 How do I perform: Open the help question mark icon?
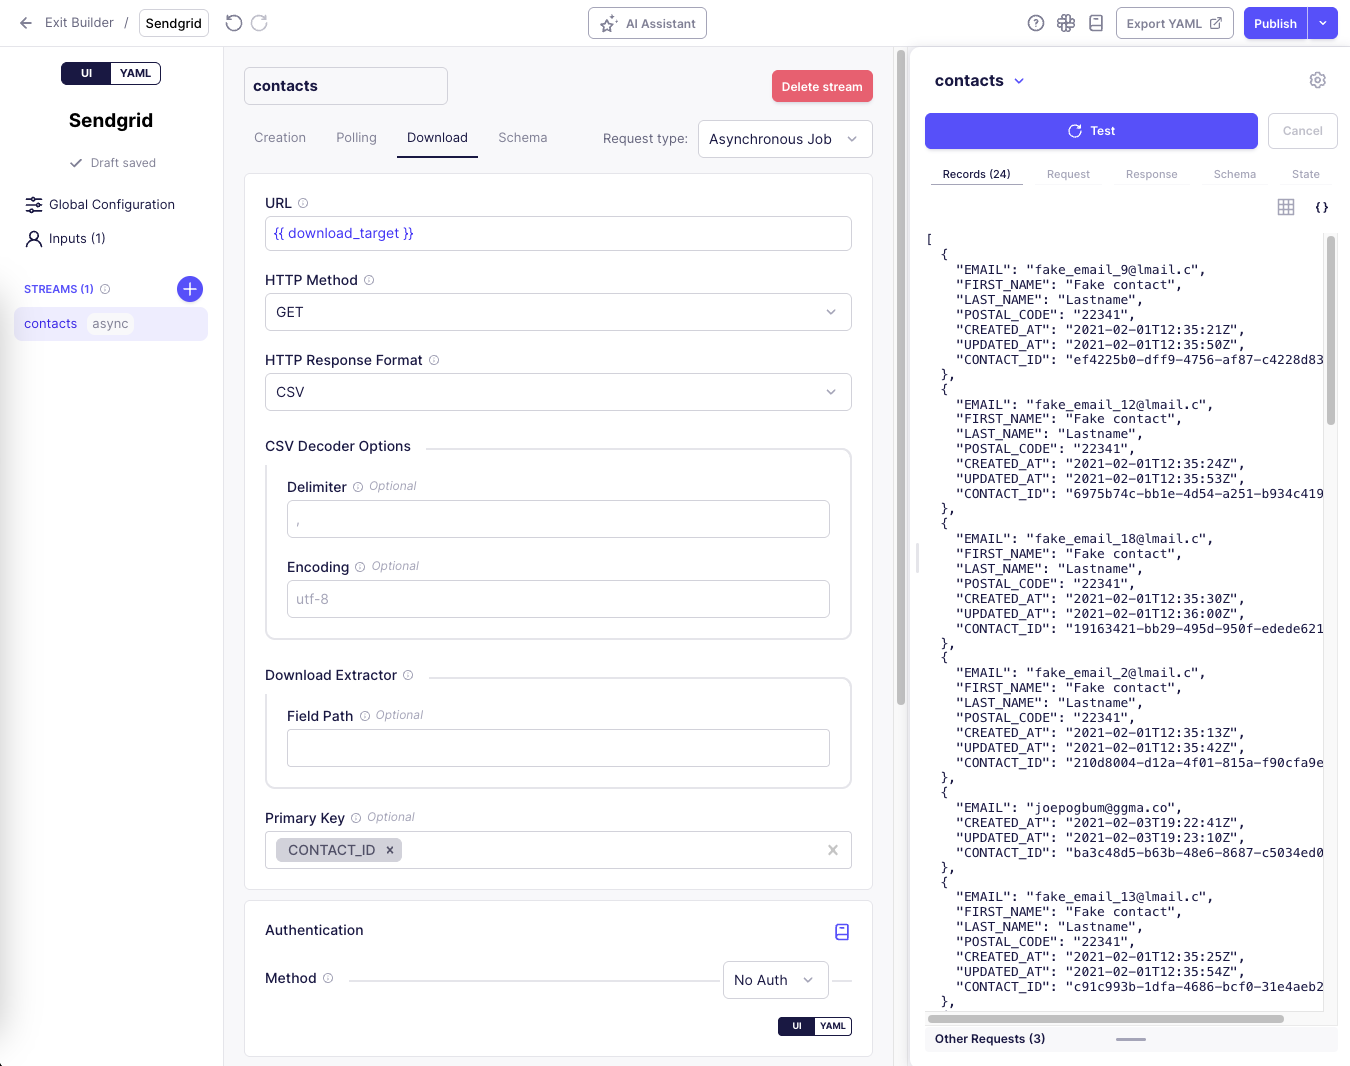pyautogui.click(x=1036, y=23)
